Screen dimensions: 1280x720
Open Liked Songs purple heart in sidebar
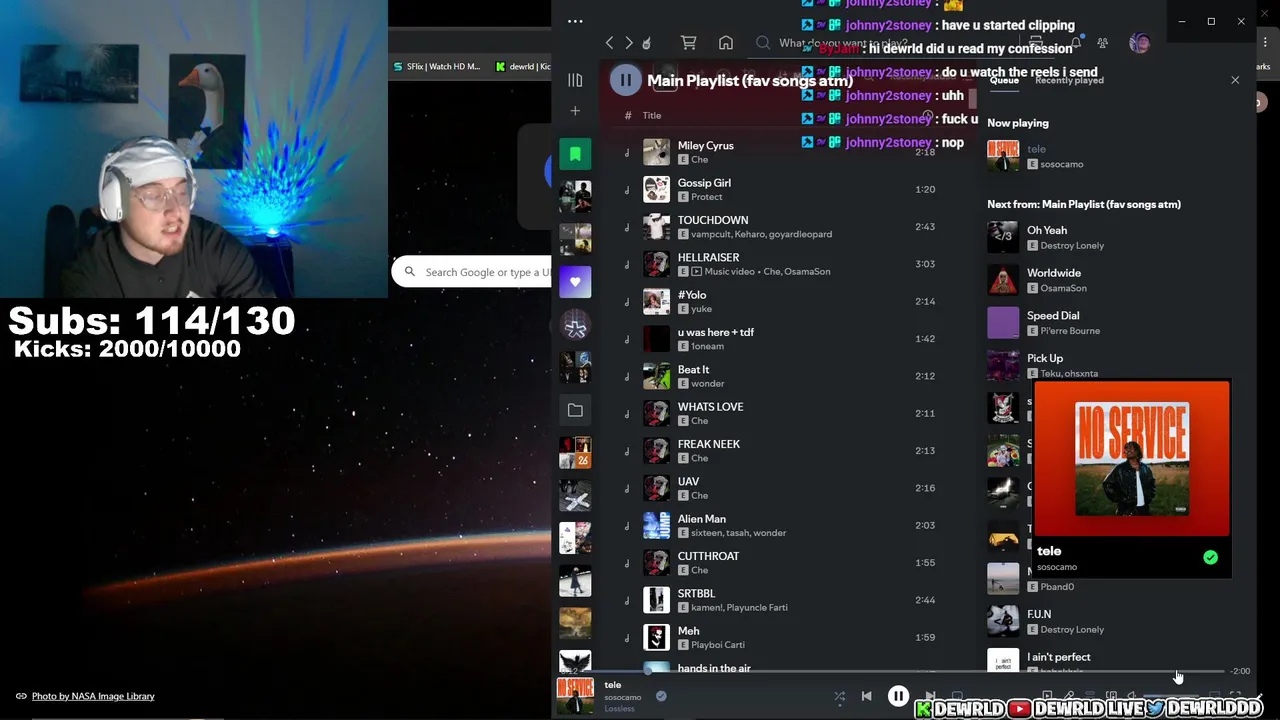click(575, 282)
